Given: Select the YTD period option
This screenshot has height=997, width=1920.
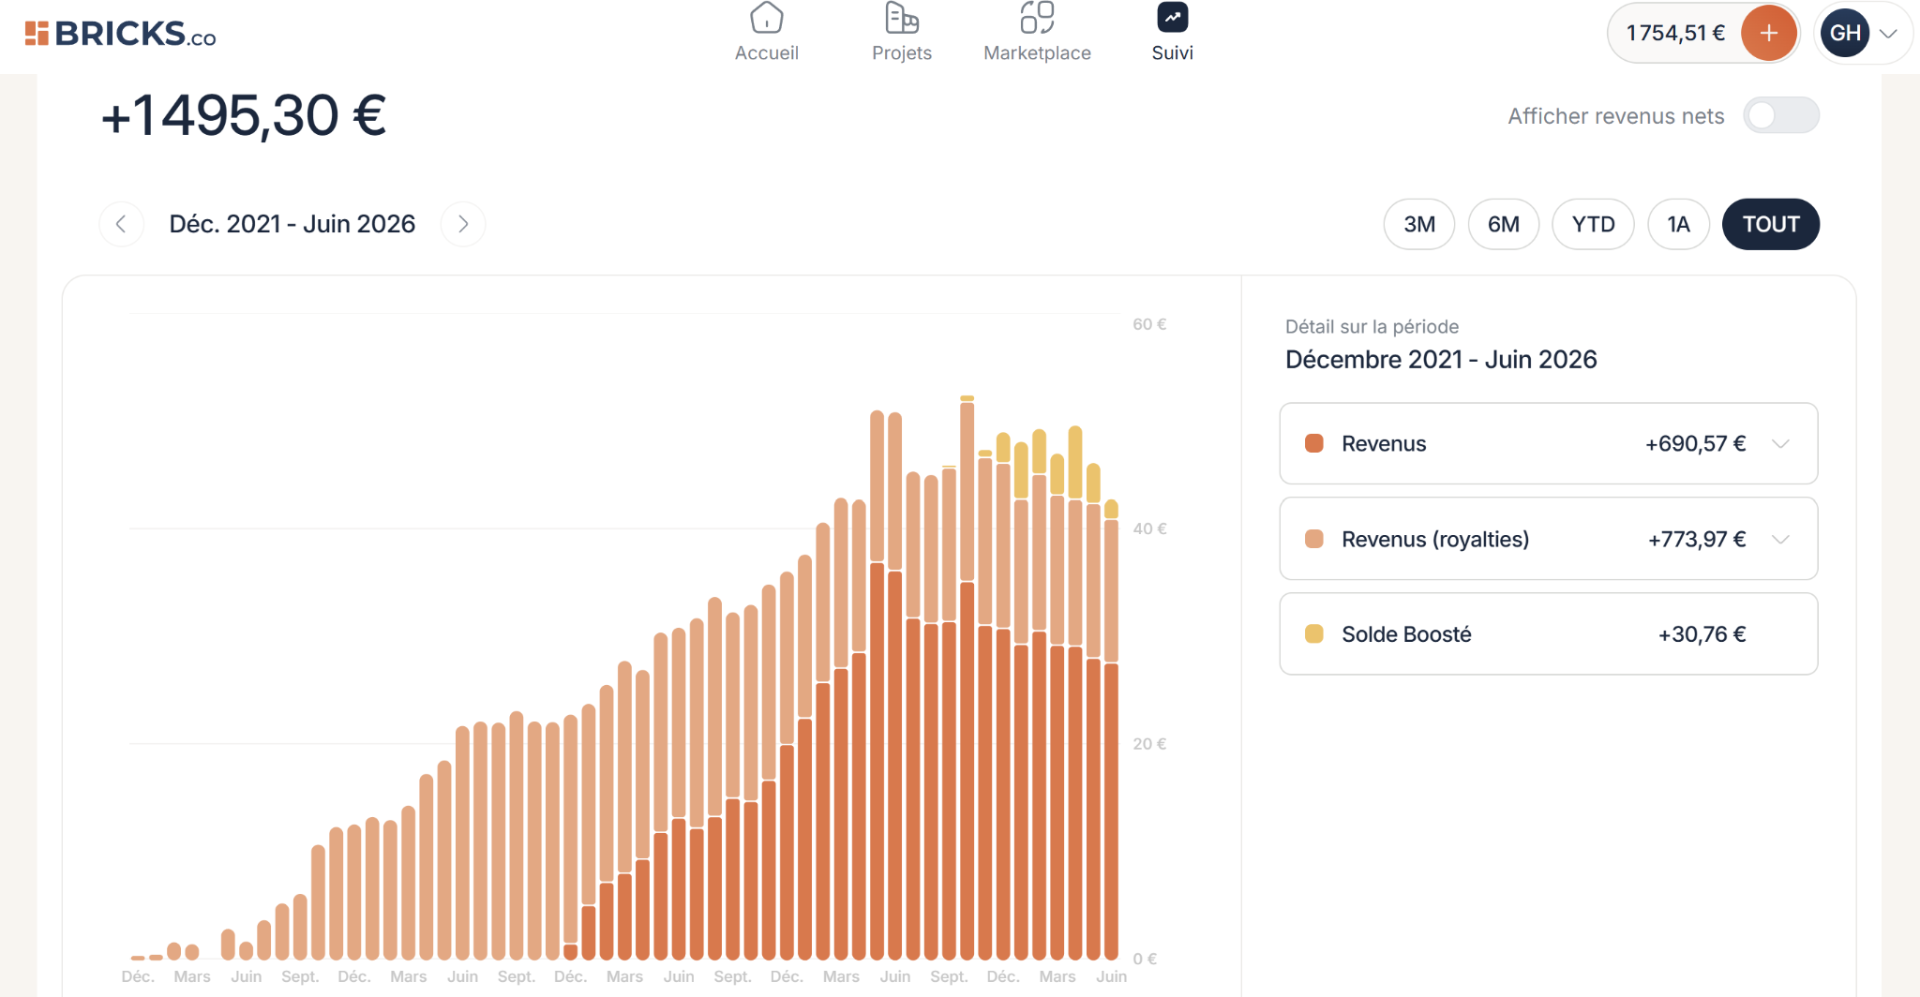Looking at the screenshot, I should click(x=1593, y=224).
